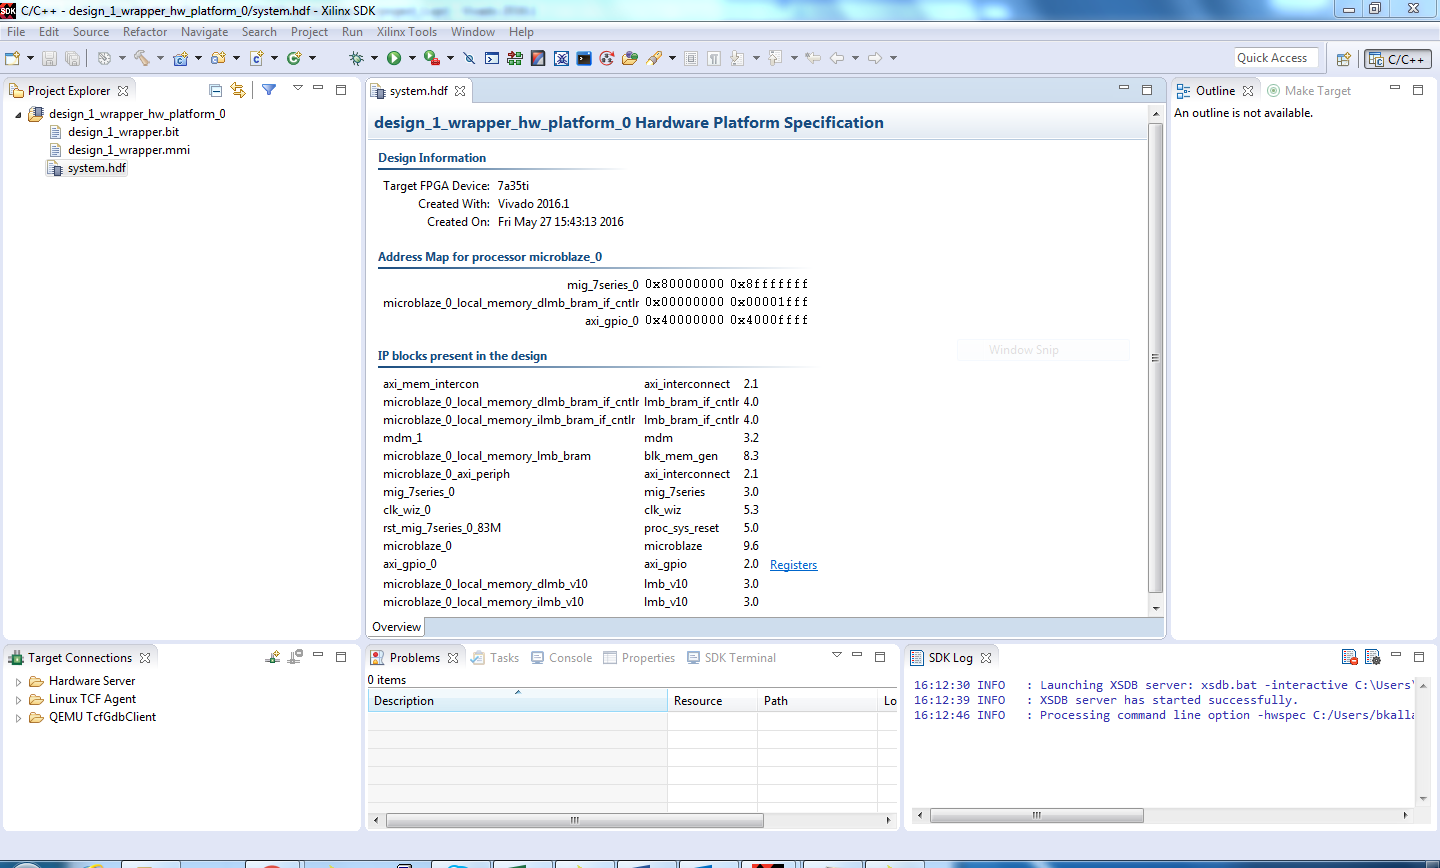Select the Overview tab of system.hdf
The image size is (1440, 868).
click(396, 627)
